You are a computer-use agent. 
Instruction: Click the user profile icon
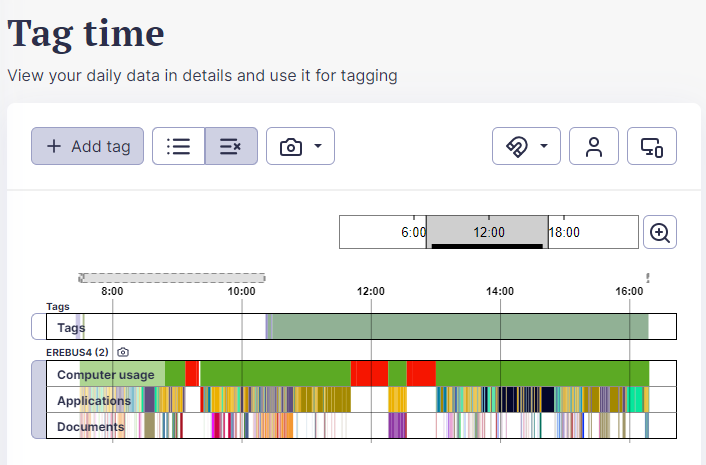click(x=594, y=146)
